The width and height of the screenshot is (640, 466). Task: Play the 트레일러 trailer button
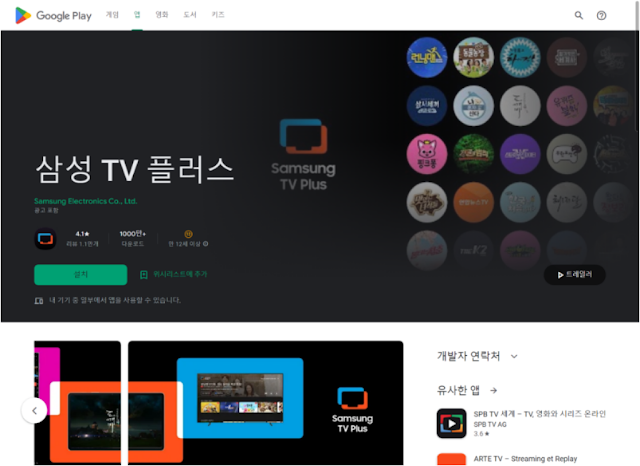pos(575,275)
